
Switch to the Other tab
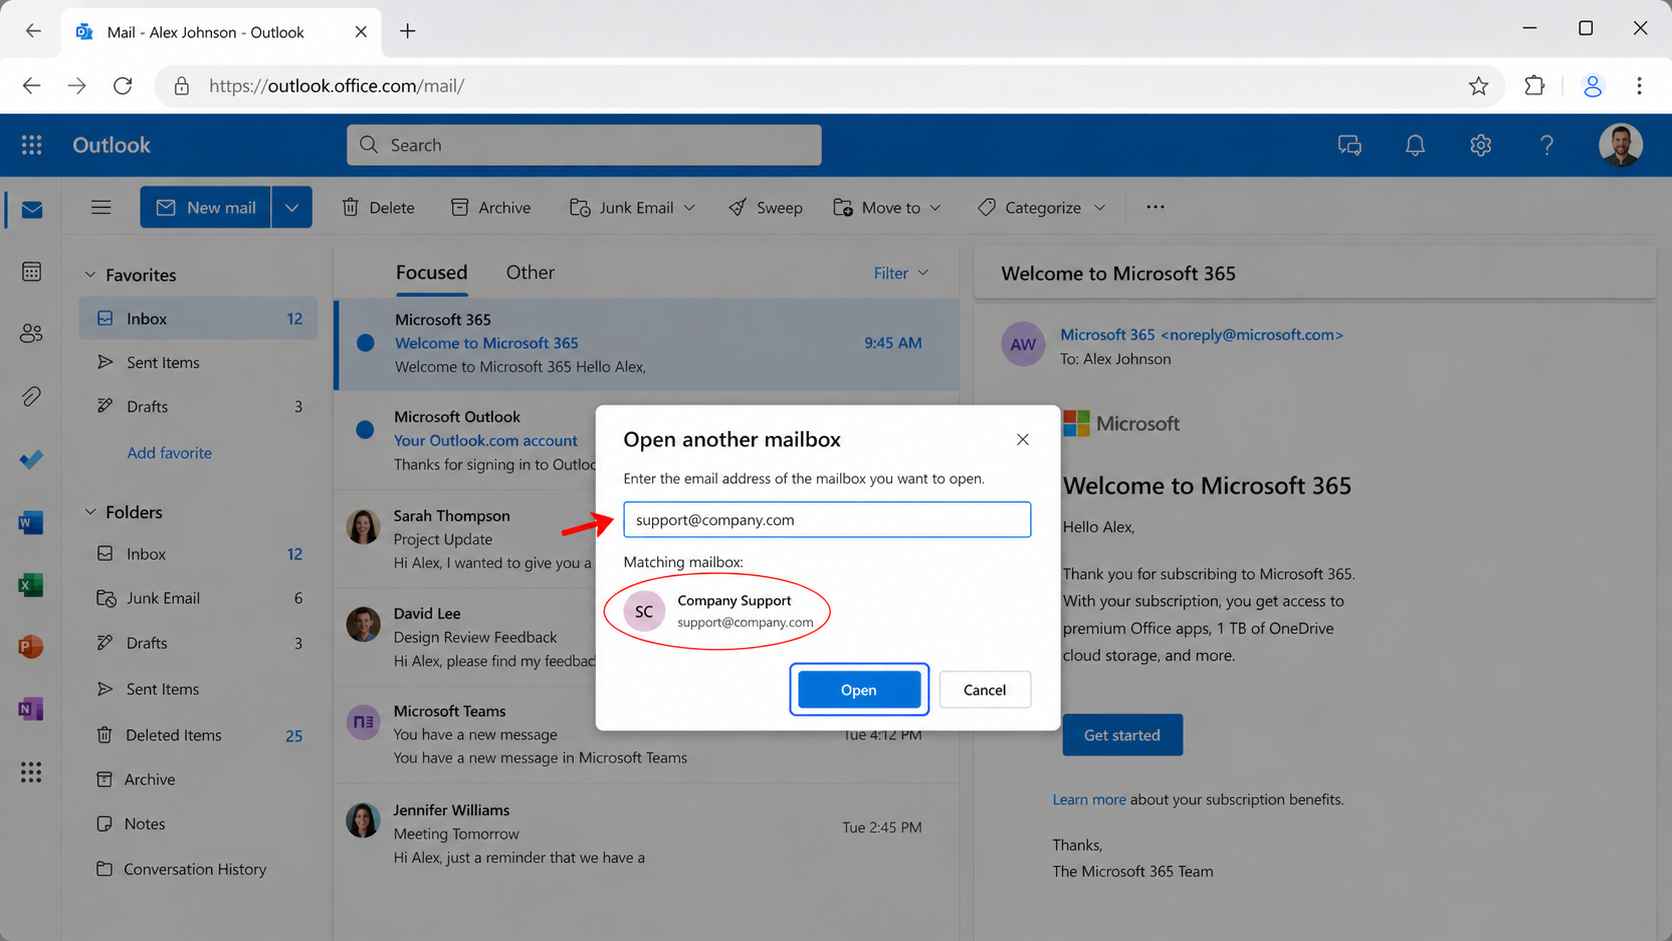530,272
